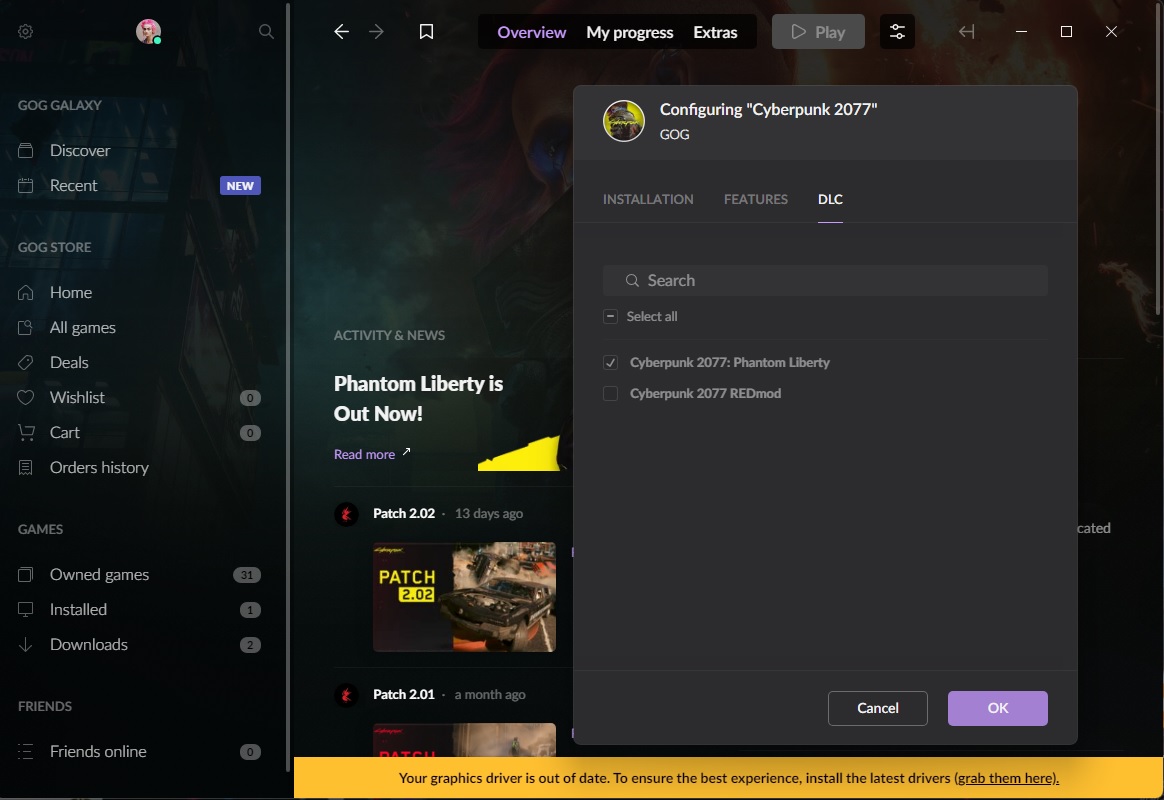Click the Cart icon
Image resolution: width=1164 pixels, height=800 pixels.
click(x=25, y=432)
